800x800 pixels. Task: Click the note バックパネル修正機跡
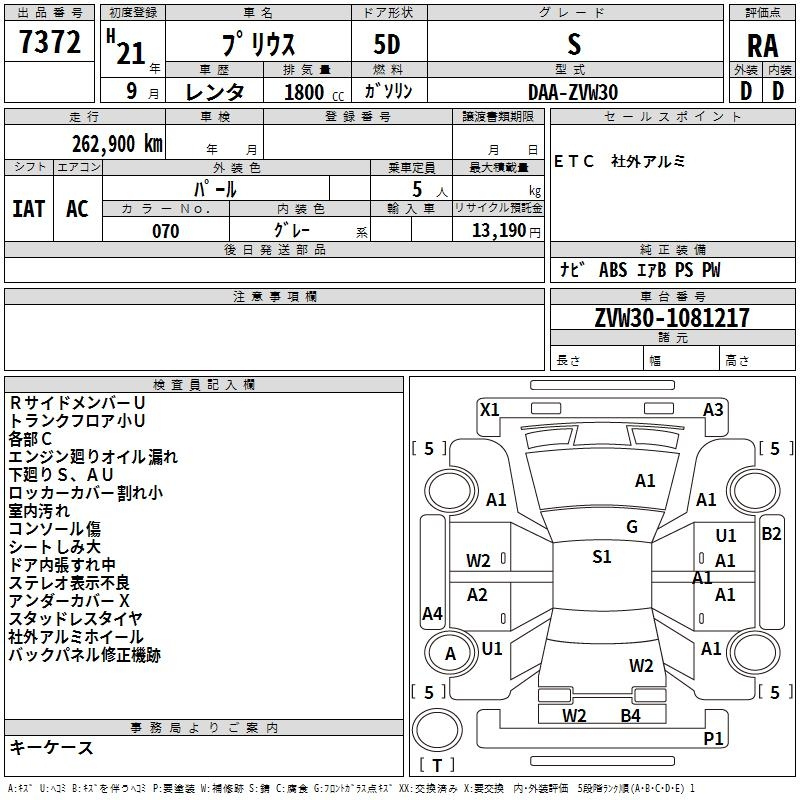coord(85,655)
